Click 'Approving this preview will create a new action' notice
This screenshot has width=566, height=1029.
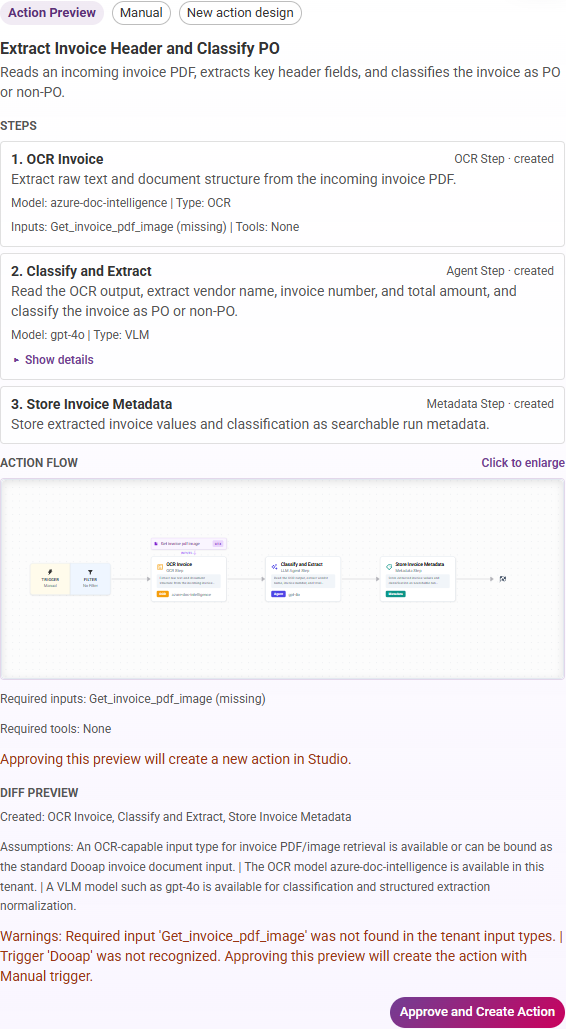[176, 760]
